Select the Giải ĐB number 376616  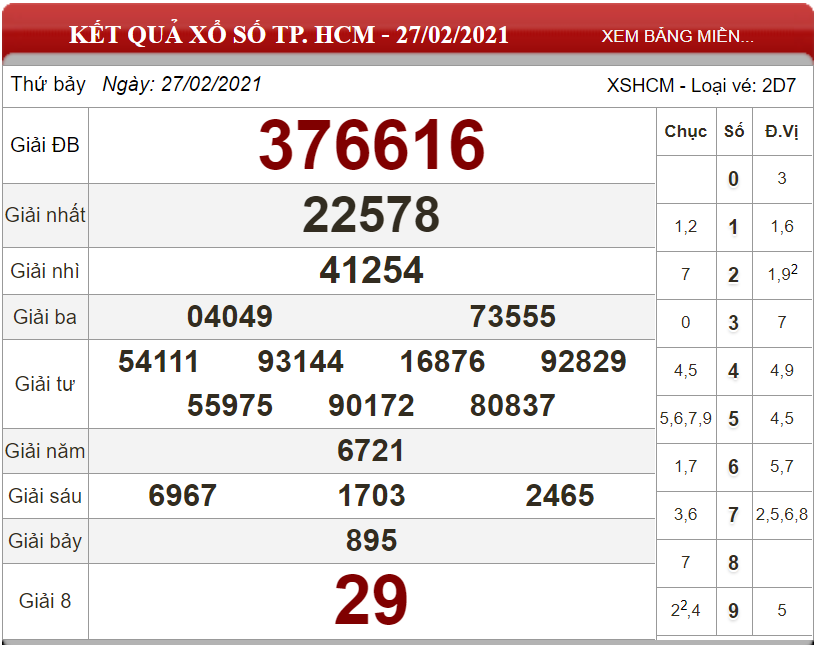coord(372,145)
